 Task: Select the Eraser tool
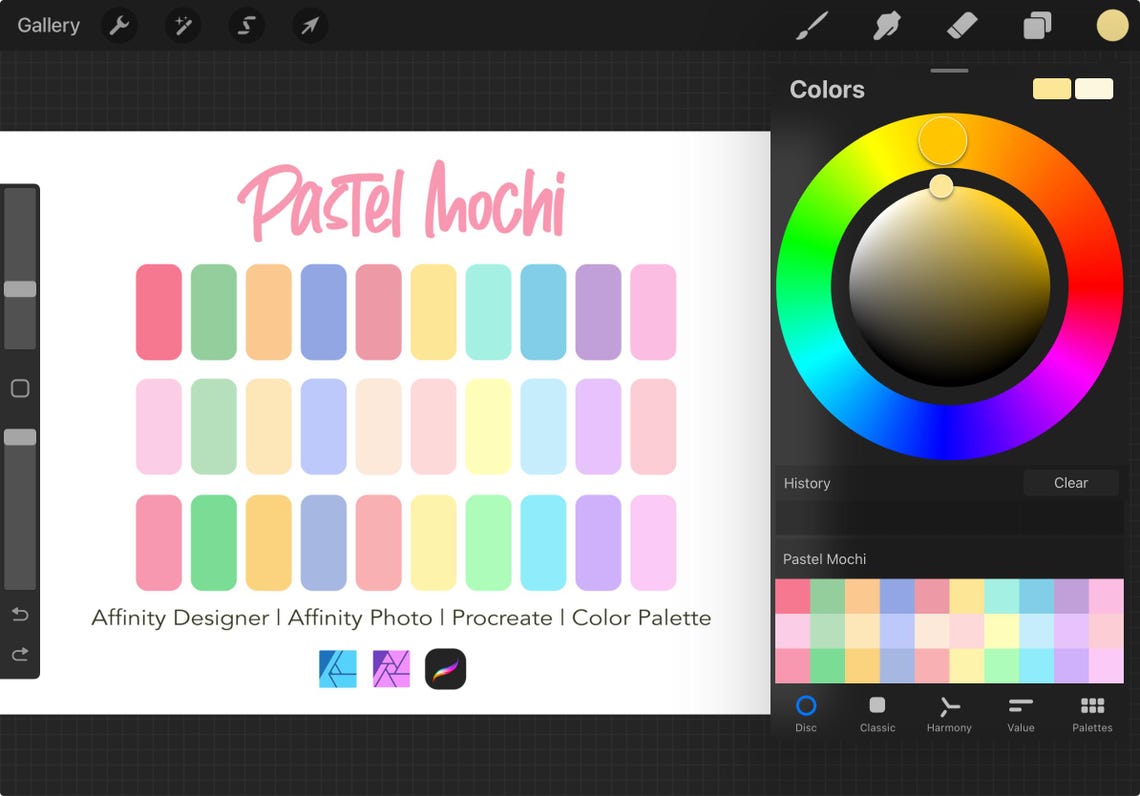(961, 25)
